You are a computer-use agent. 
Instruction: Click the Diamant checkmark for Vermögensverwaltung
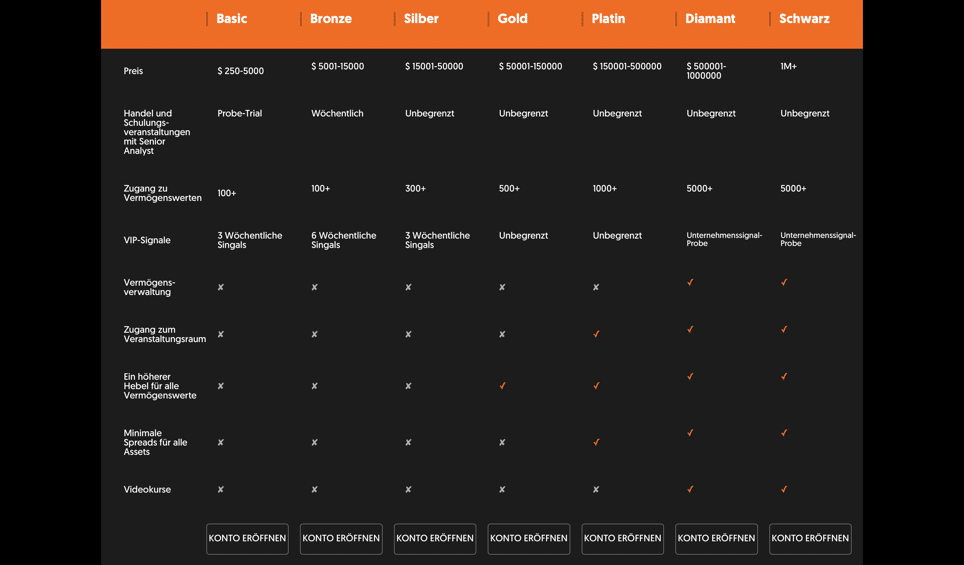tap(690, 283)
